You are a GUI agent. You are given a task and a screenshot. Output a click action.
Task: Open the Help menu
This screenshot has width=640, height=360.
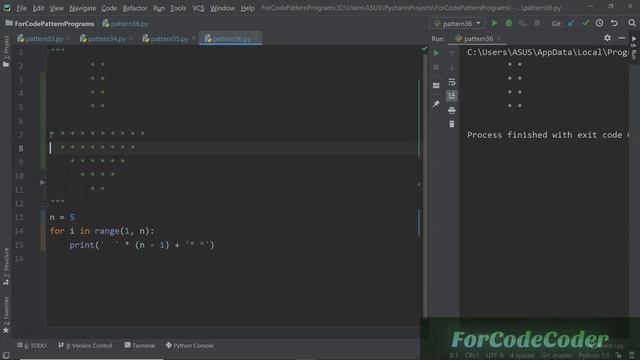[247, 8]
